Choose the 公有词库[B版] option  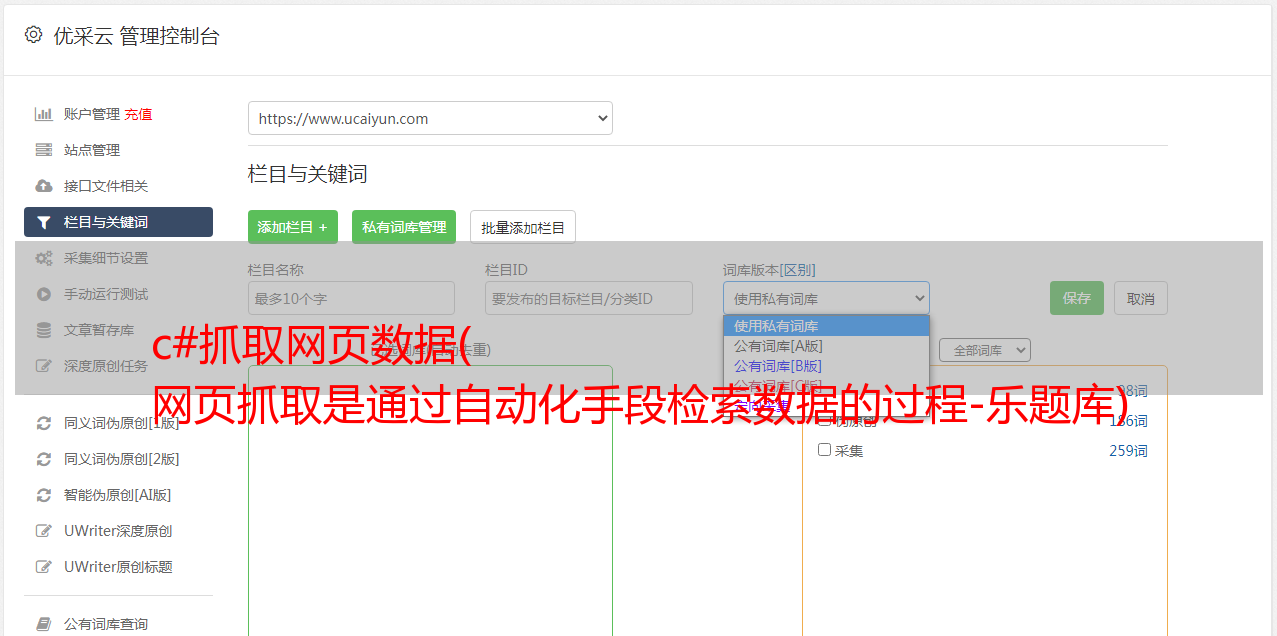point(826,366)
